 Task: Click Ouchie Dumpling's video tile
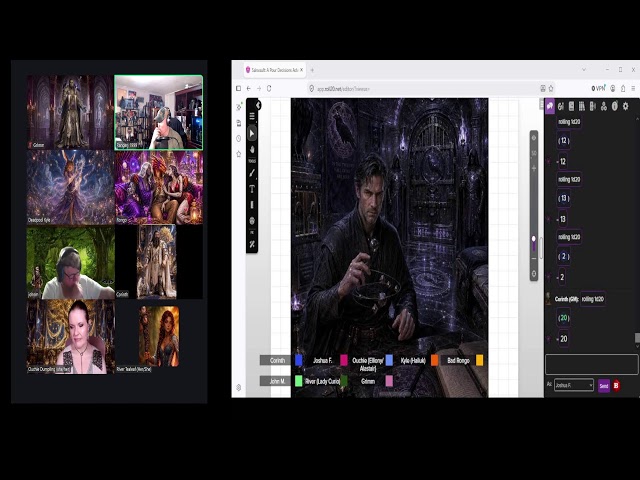point(70,336)
